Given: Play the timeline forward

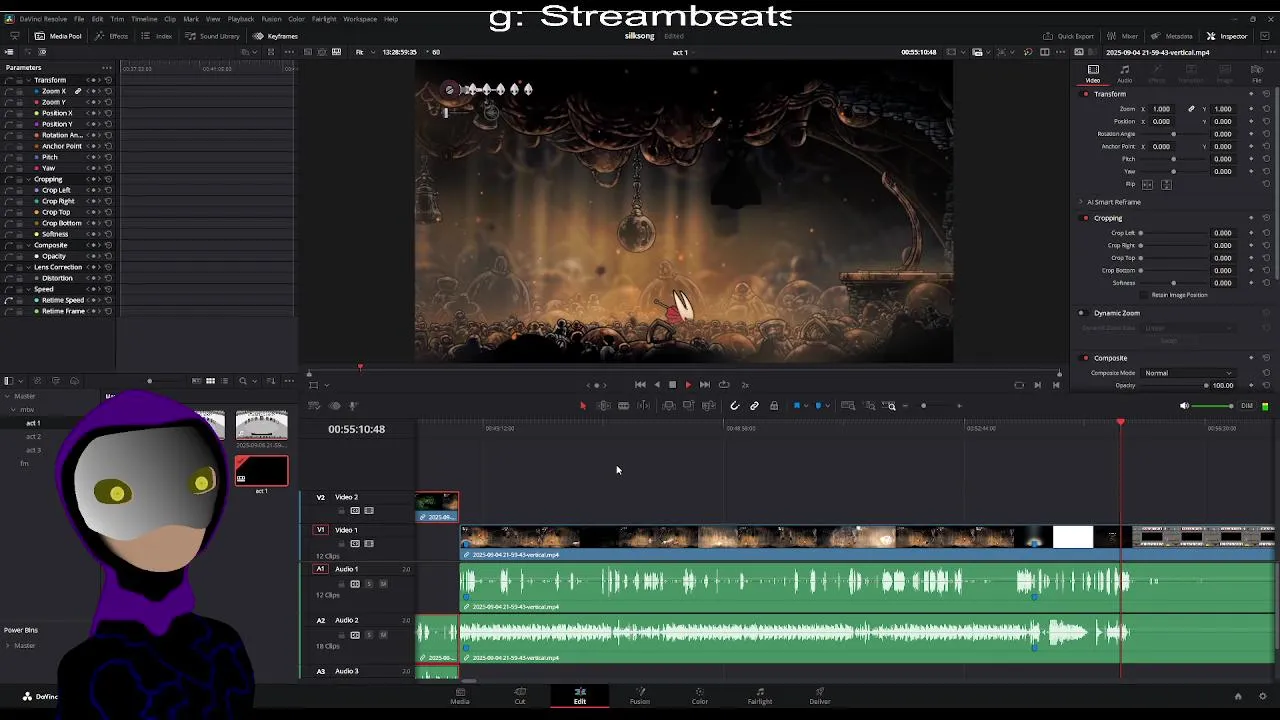Looking at the screenshot, I should pyautogui.click(x=688, y=384).
